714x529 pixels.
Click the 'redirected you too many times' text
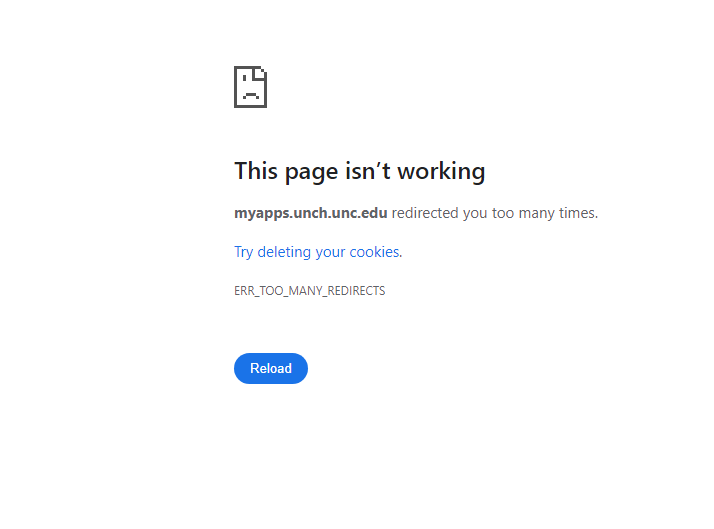[x=495, y=213]
